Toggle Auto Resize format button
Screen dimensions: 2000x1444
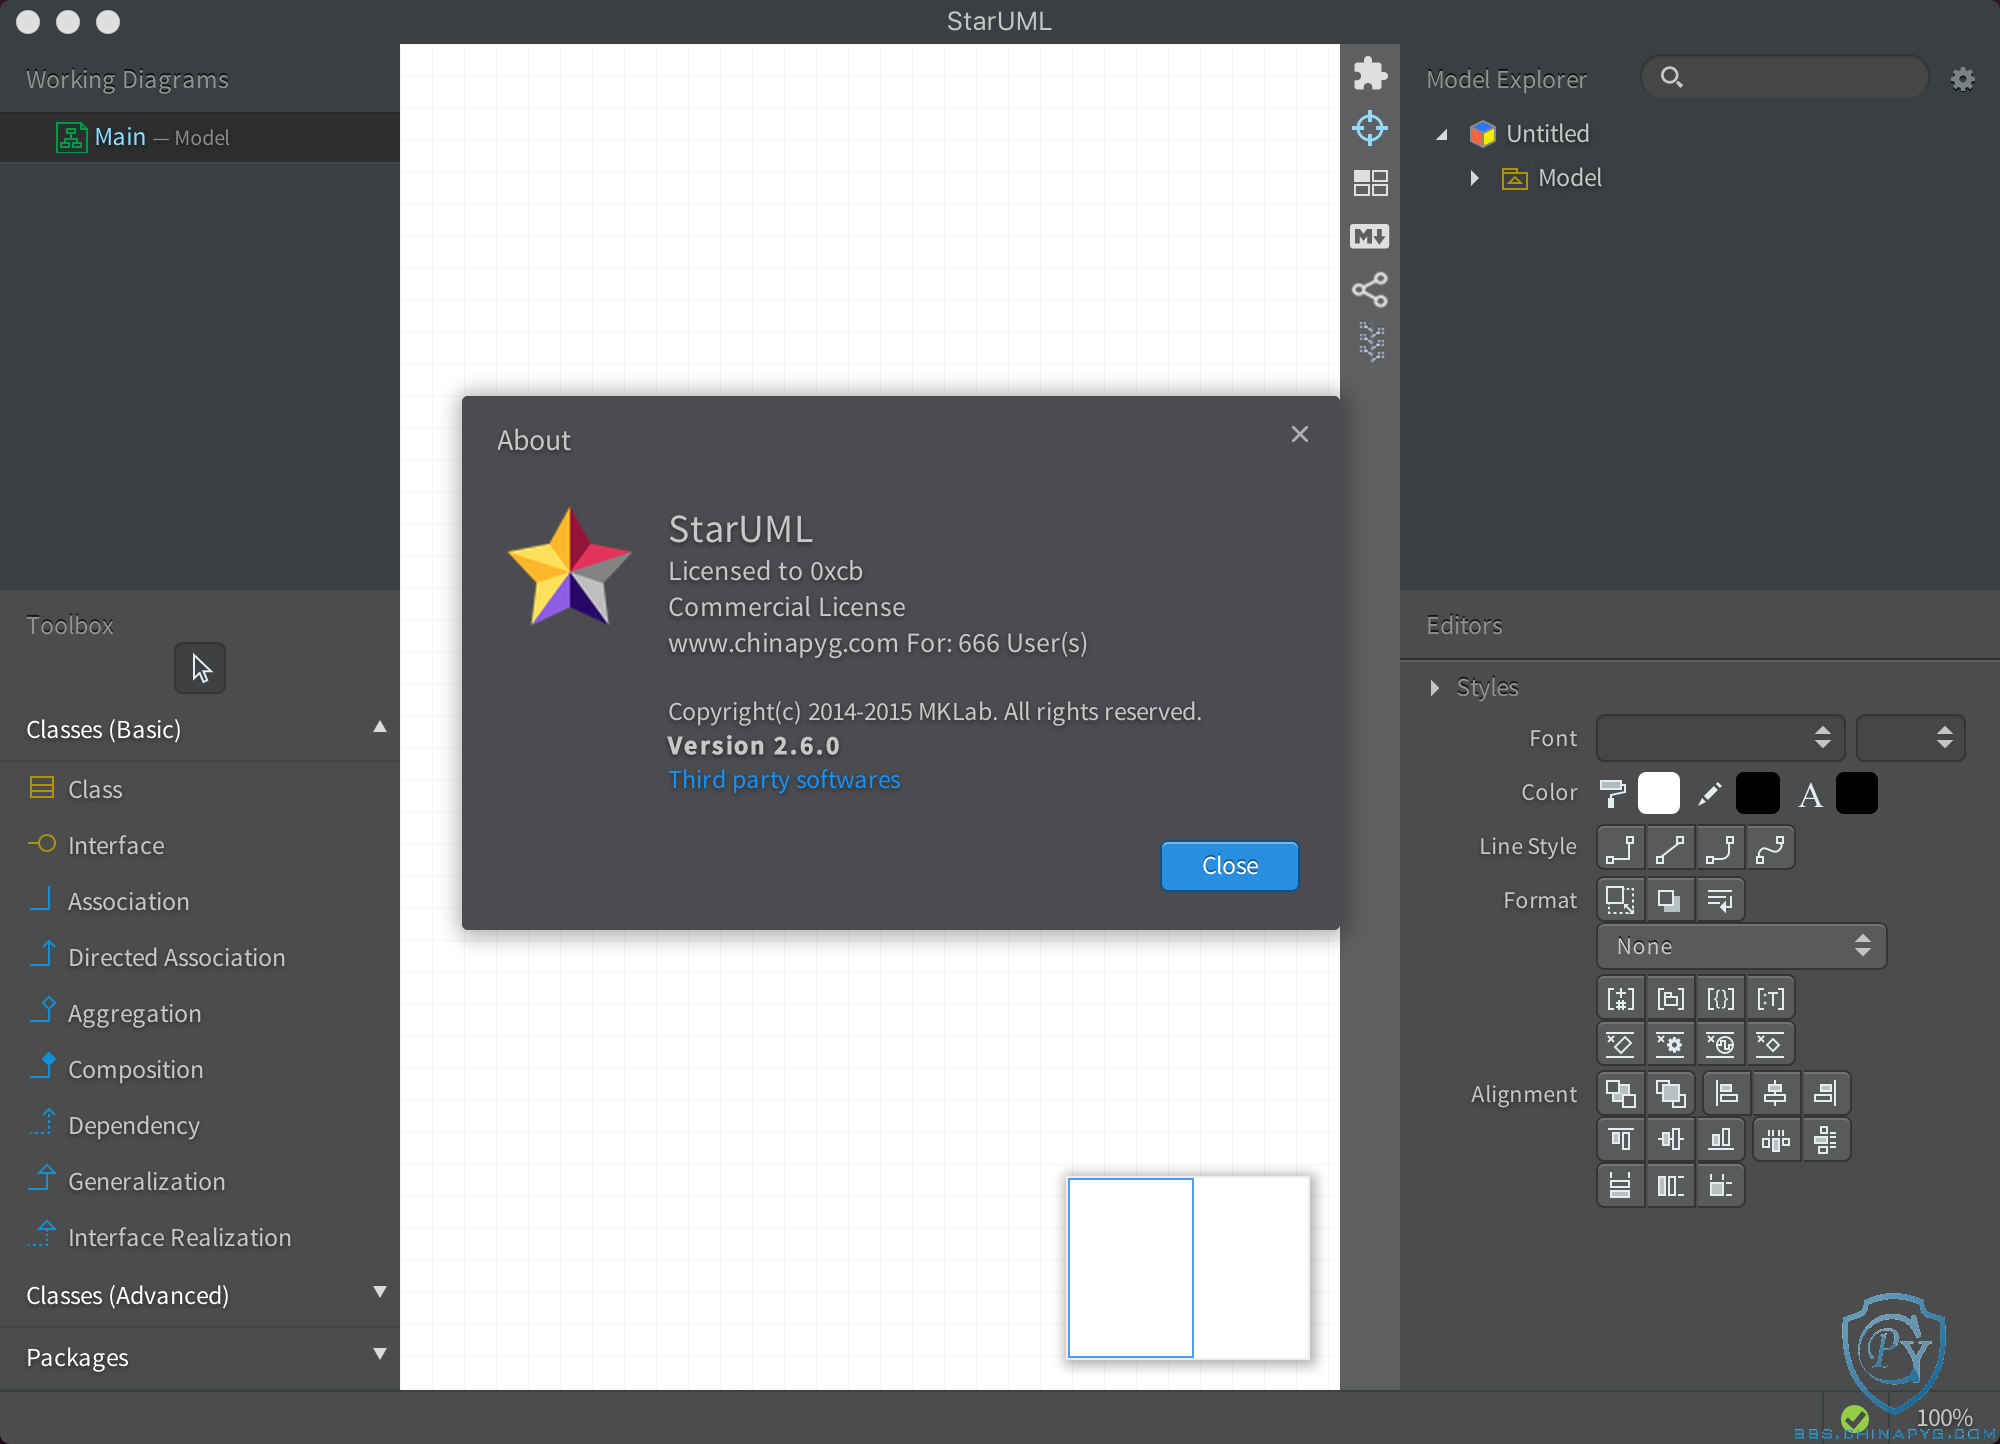(1621, 900)
